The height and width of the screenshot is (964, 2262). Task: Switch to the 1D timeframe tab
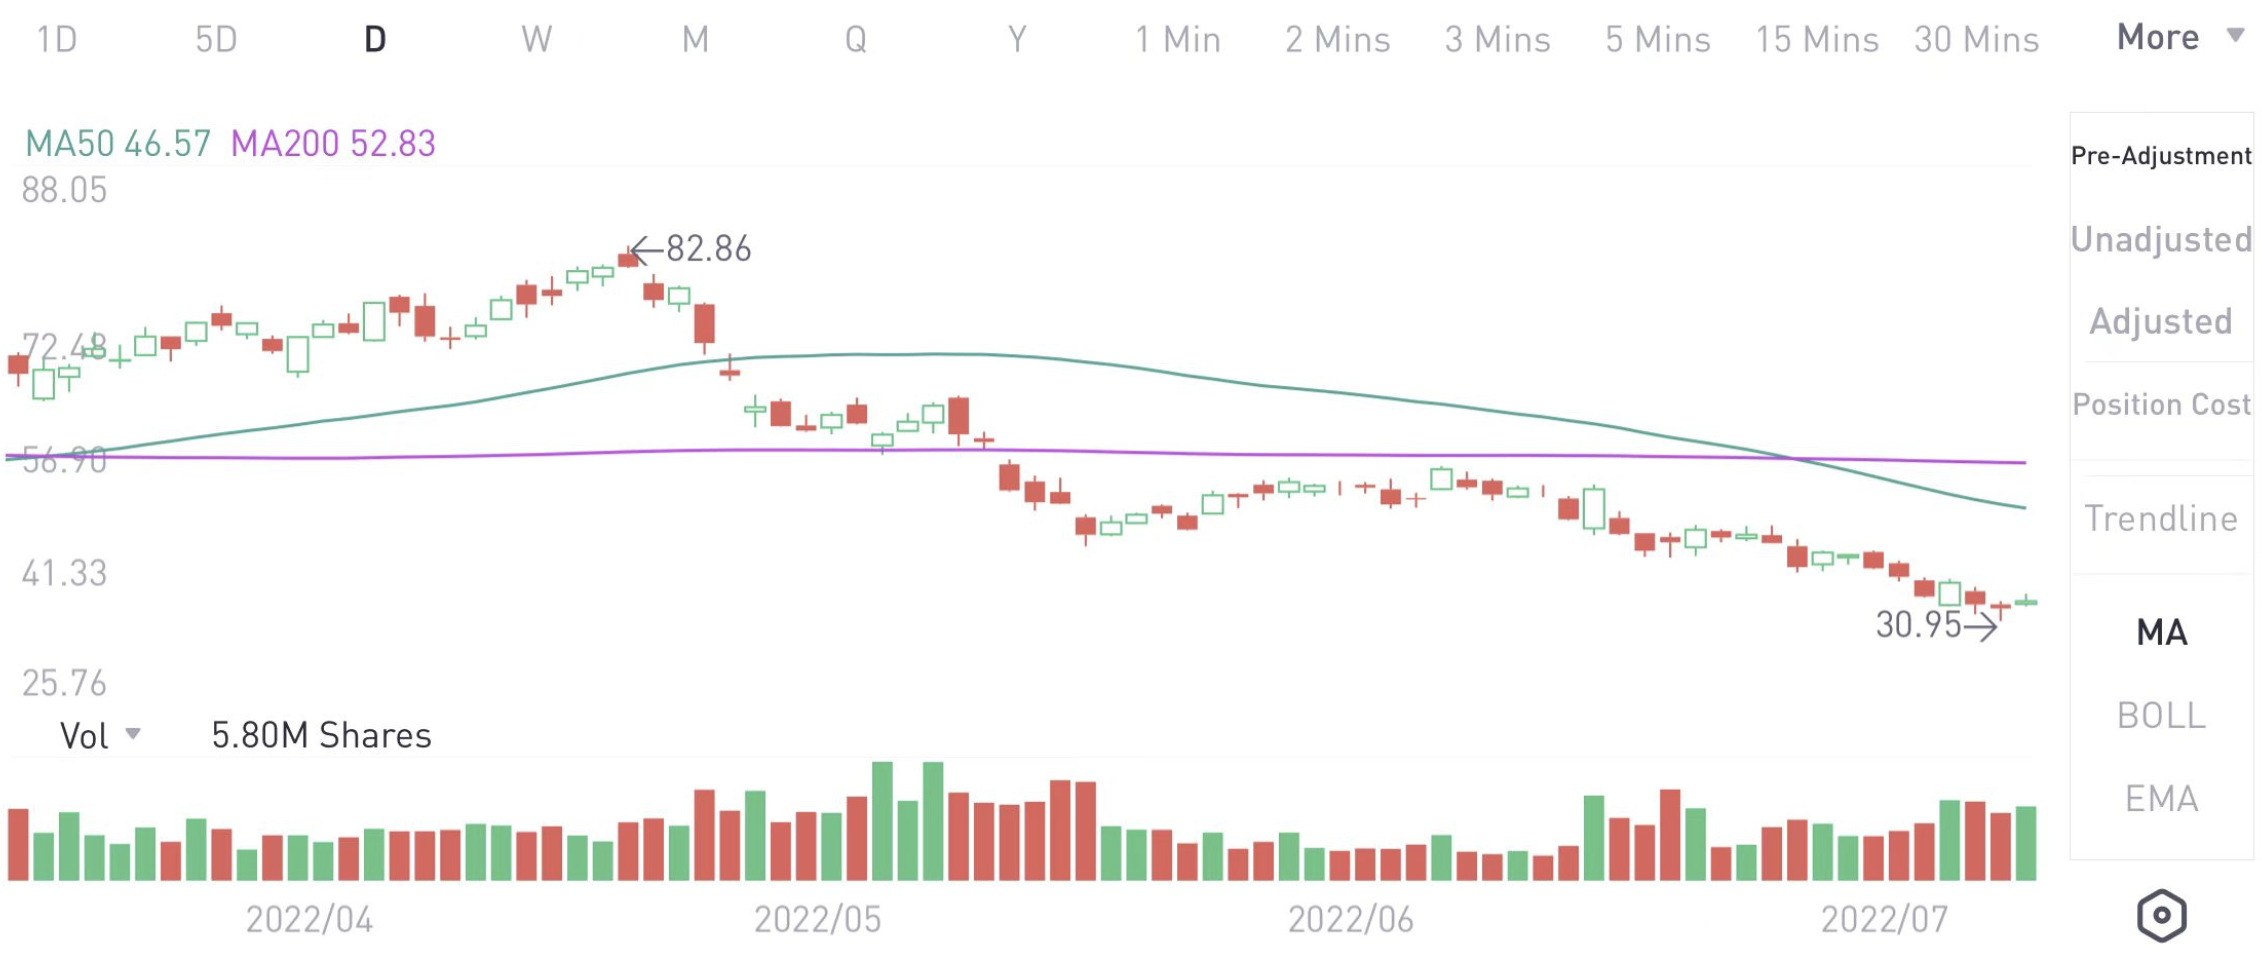click(57, 40)
